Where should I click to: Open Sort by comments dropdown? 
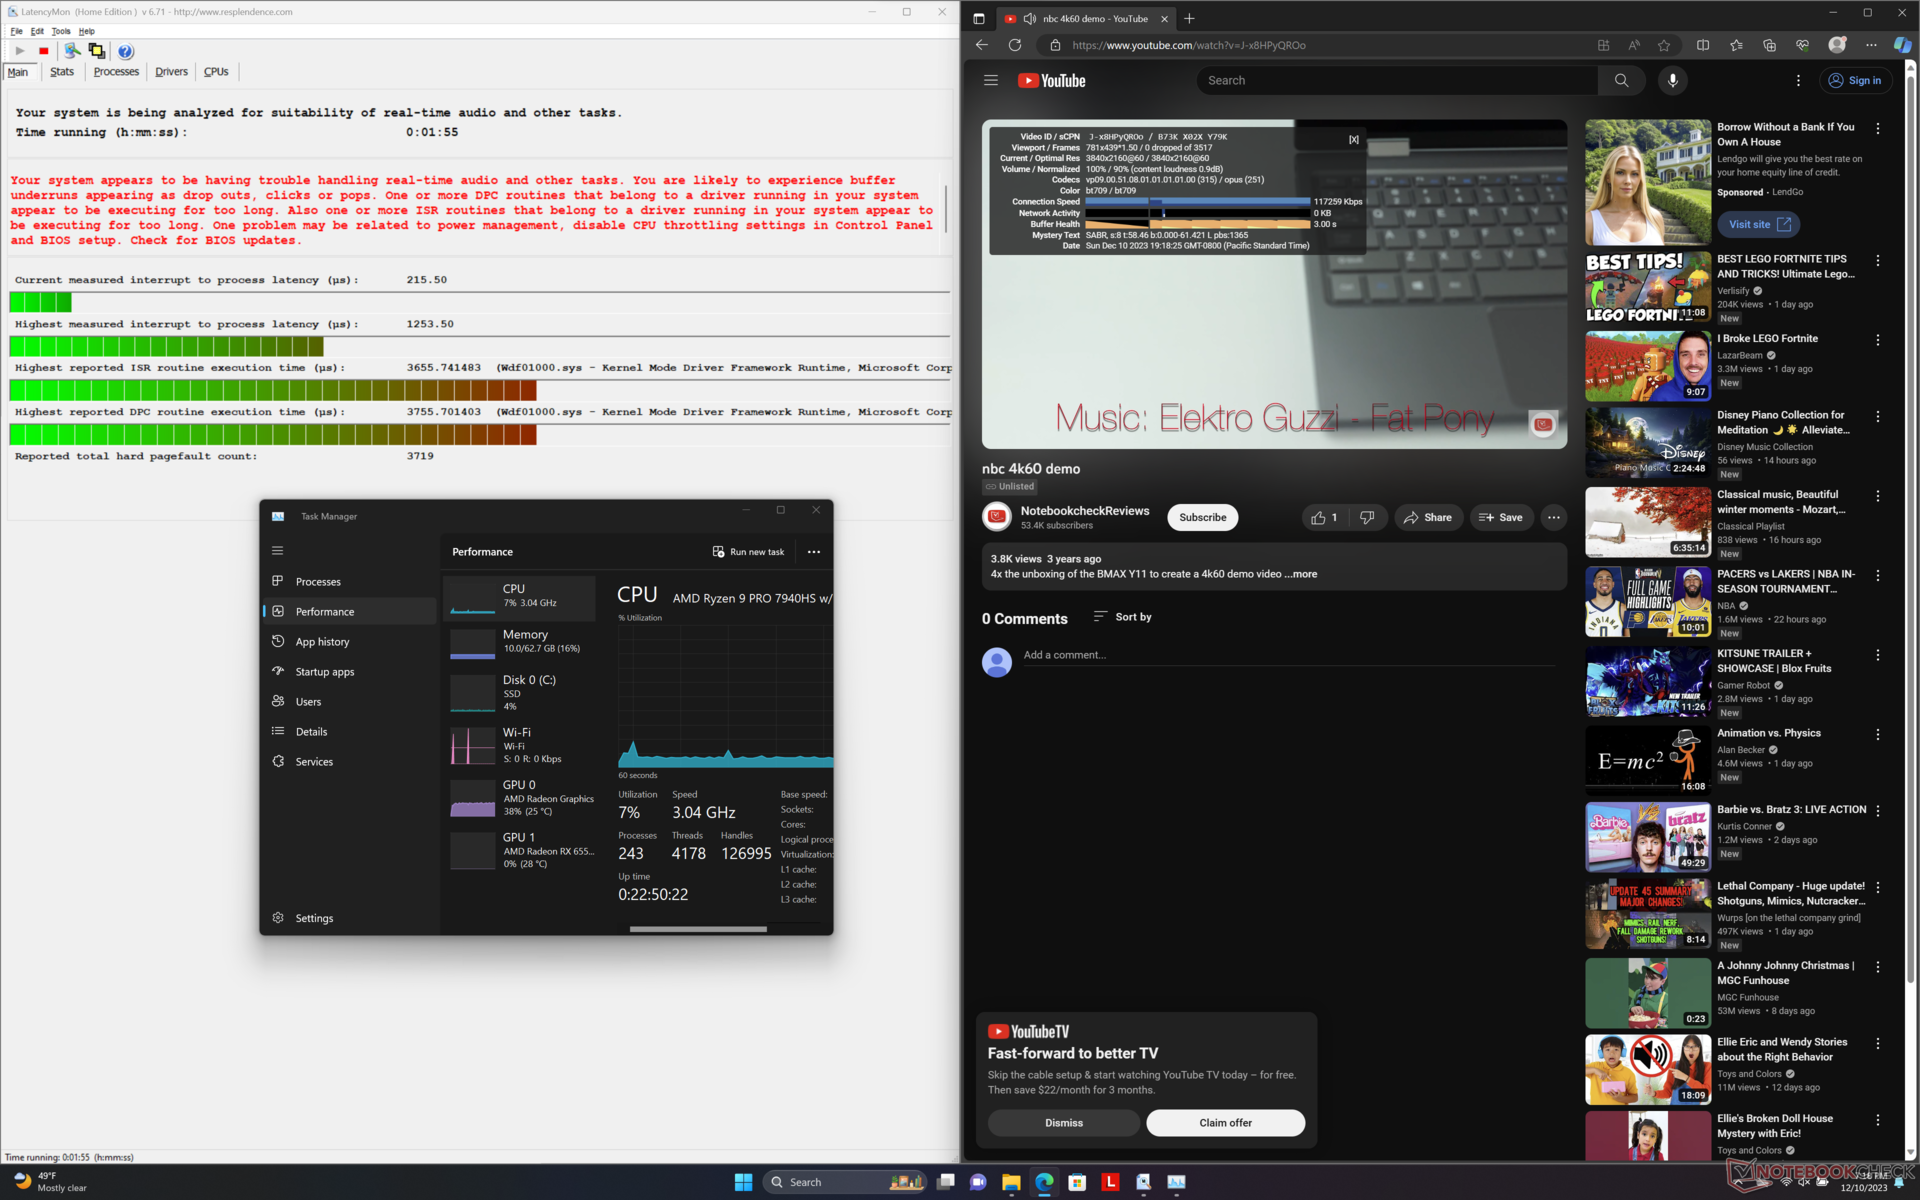(1122, 617)
